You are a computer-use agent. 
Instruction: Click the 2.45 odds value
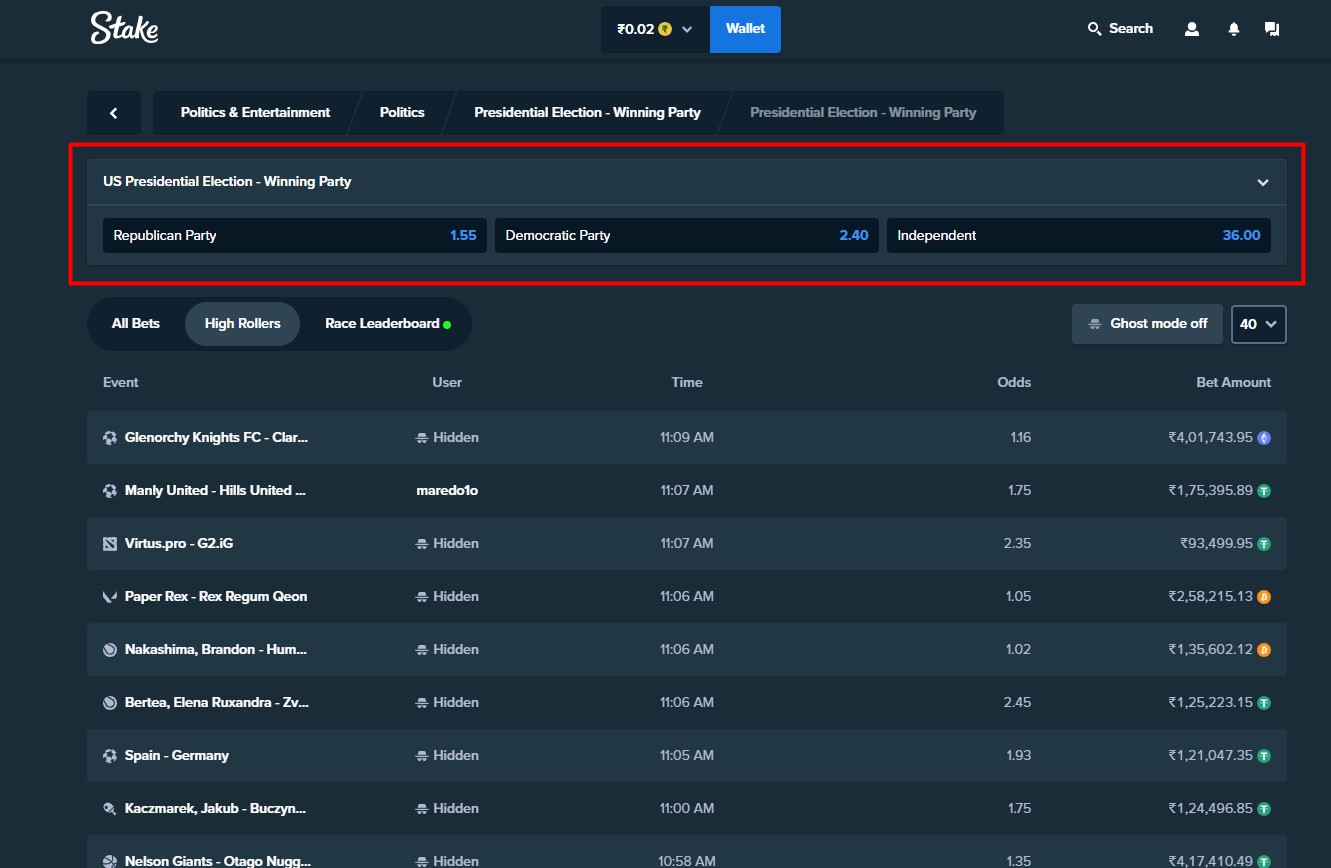click(x=1017, y=702)
